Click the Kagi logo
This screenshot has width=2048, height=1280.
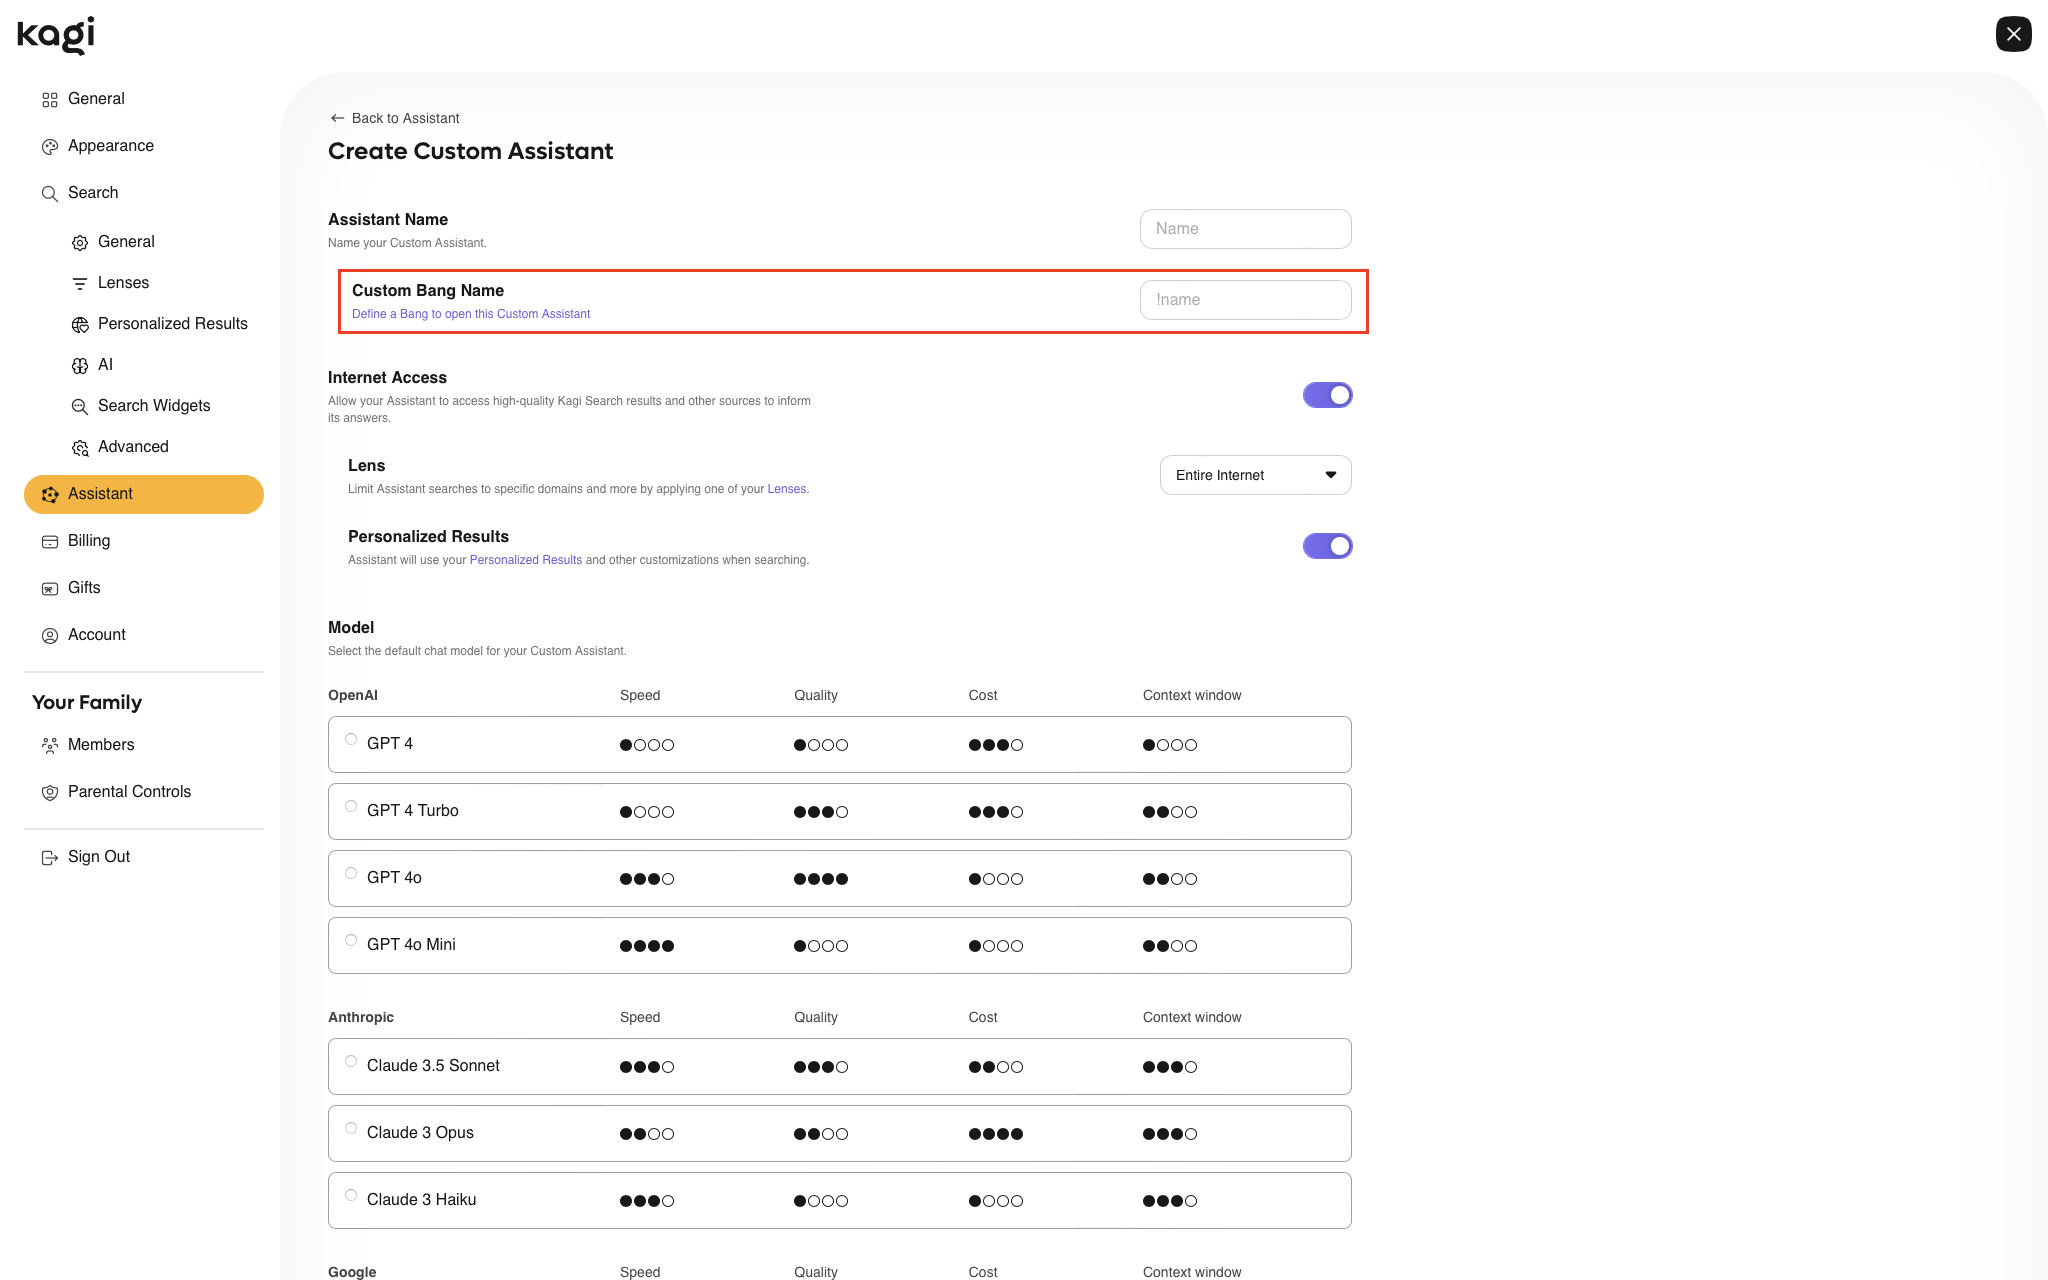pyautogui.click(x=56, y=34)
